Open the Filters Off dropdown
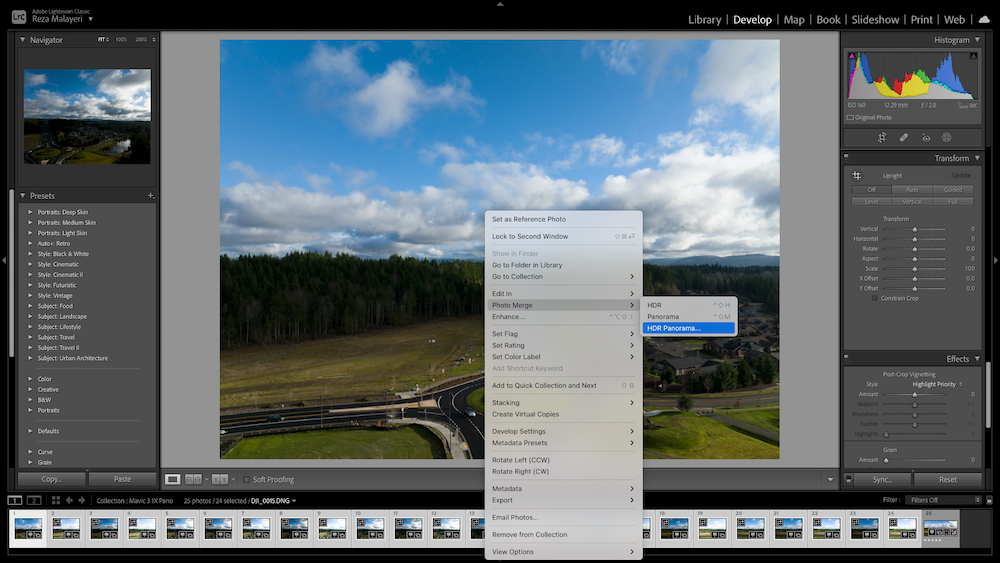The image size is (1000, 563). 944,501
